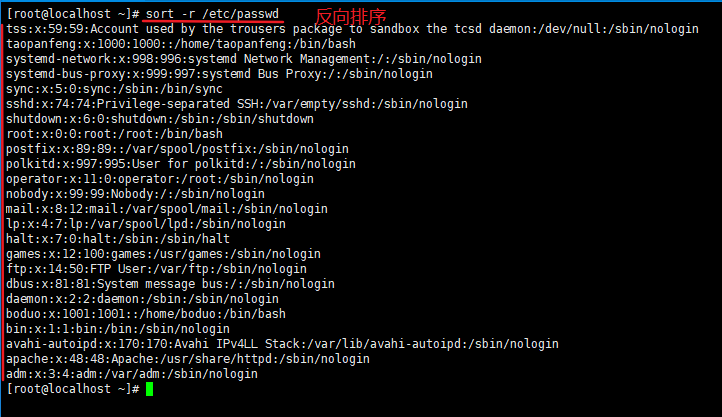722x417 pixels.
Task: Click the polkitd user entry line
Action: (181, 164)
